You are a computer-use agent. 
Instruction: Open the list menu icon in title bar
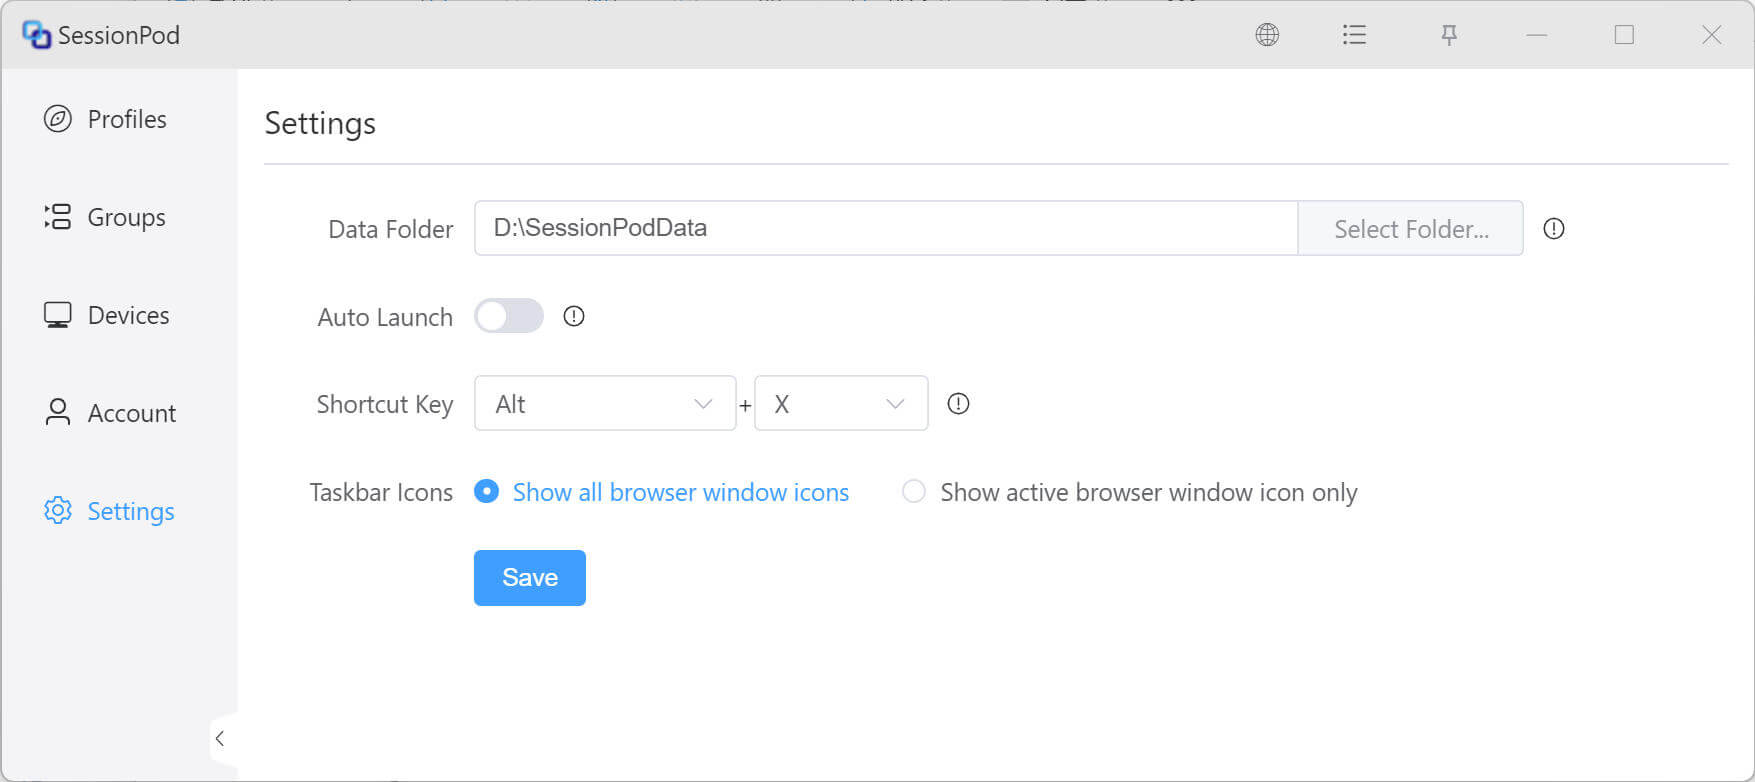[x=1354, y=35]
